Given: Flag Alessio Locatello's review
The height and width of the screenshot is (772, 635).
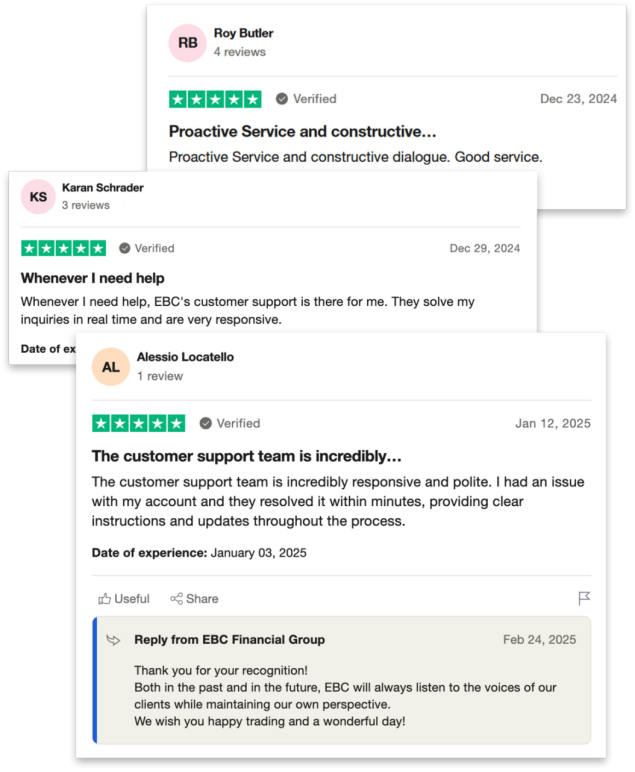Looking at the screenshot, I should tap(584, 598).
